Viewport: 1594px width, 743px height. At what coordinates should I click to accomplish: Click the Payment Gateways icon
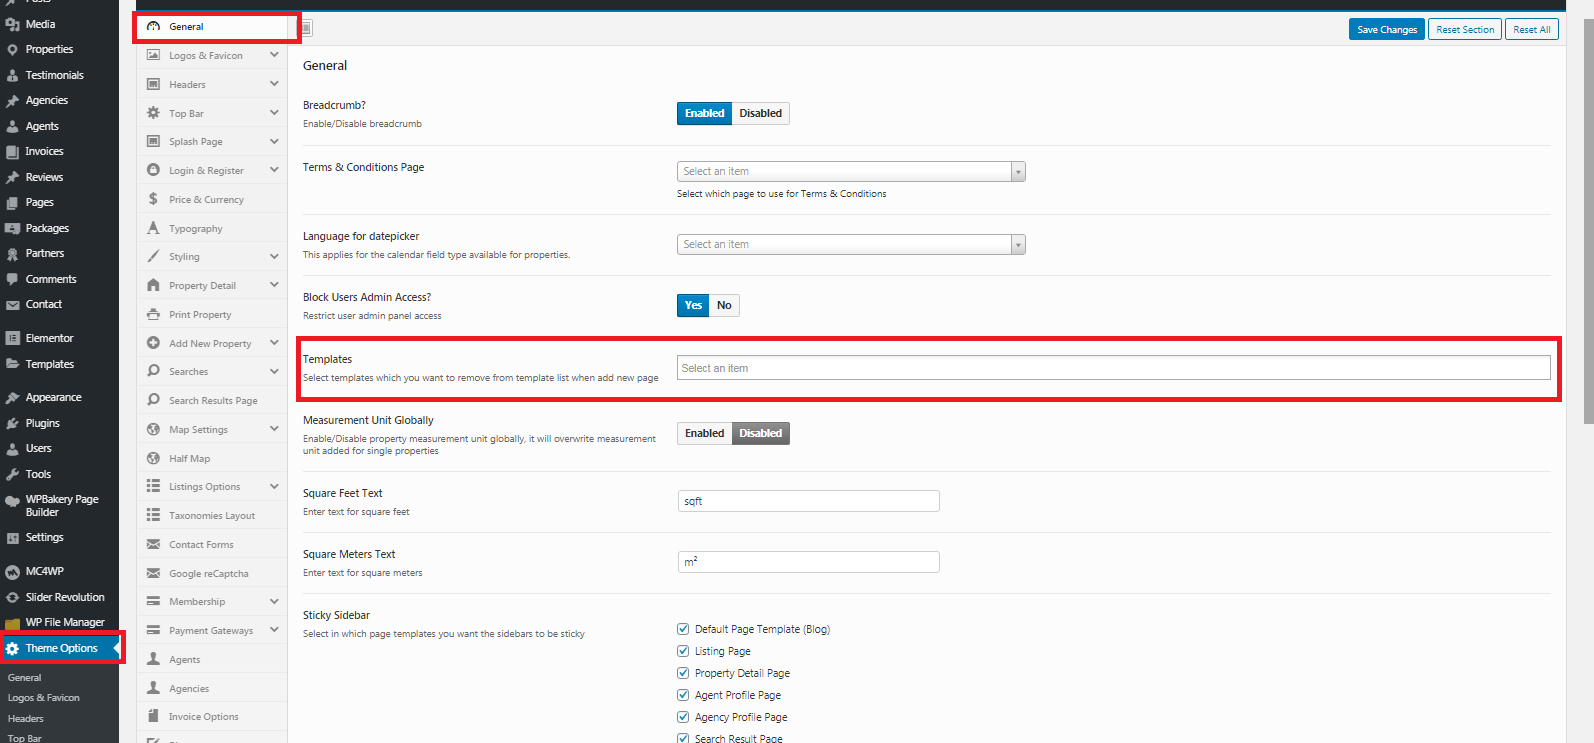[x=153, y=630]
